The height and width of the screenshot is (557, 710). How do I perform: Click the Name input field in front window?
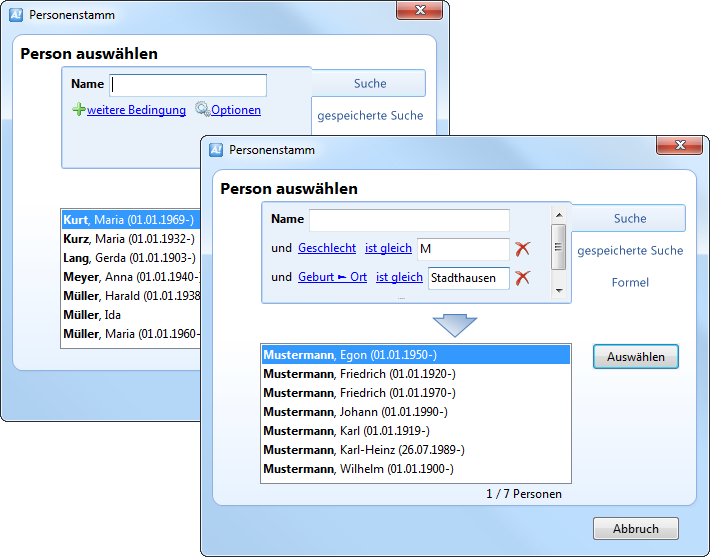coord(409,220)
